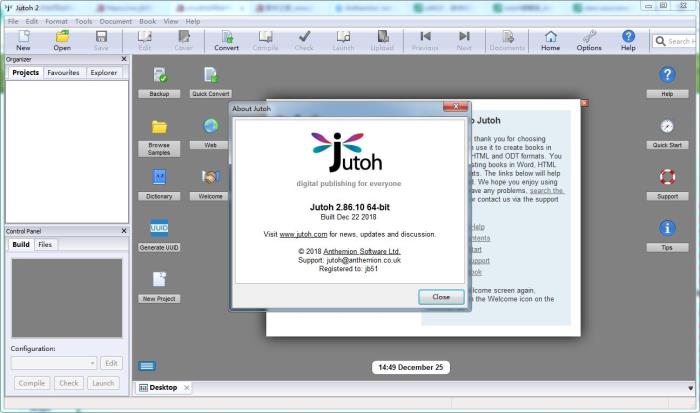Close the Desktop document tab

point(187,388)
